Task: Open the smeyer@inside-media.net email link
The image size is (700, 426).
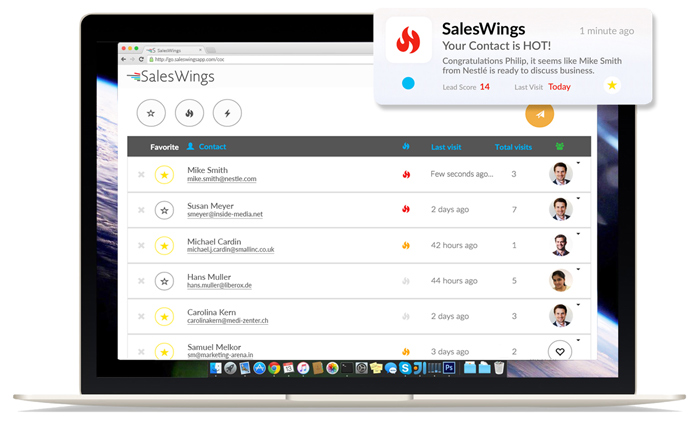Action: pos(225,214)
